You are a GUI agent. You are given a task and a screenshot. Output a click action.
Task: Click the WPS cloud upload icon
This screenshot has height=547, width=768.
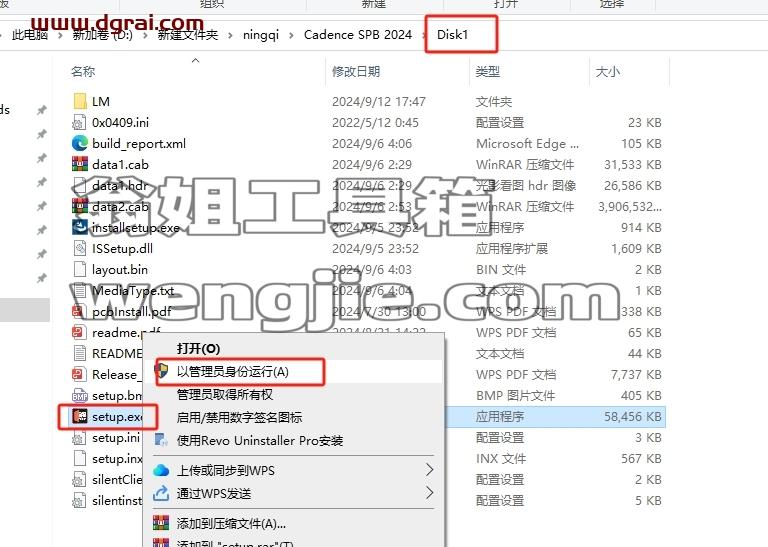(161, 470)
